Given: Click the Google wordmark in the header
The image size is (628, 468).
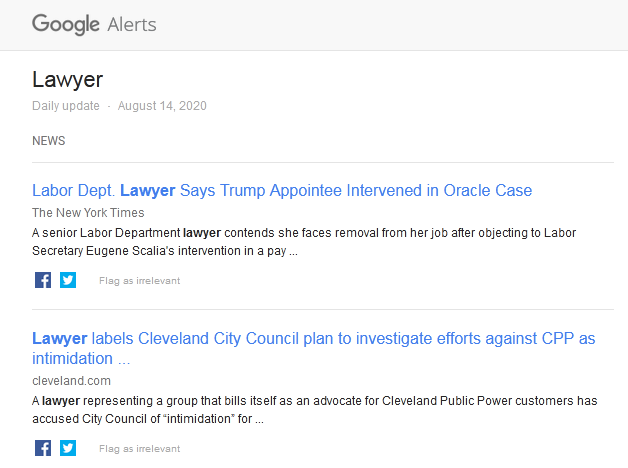Looking at the screenshot, I should 65,24.
